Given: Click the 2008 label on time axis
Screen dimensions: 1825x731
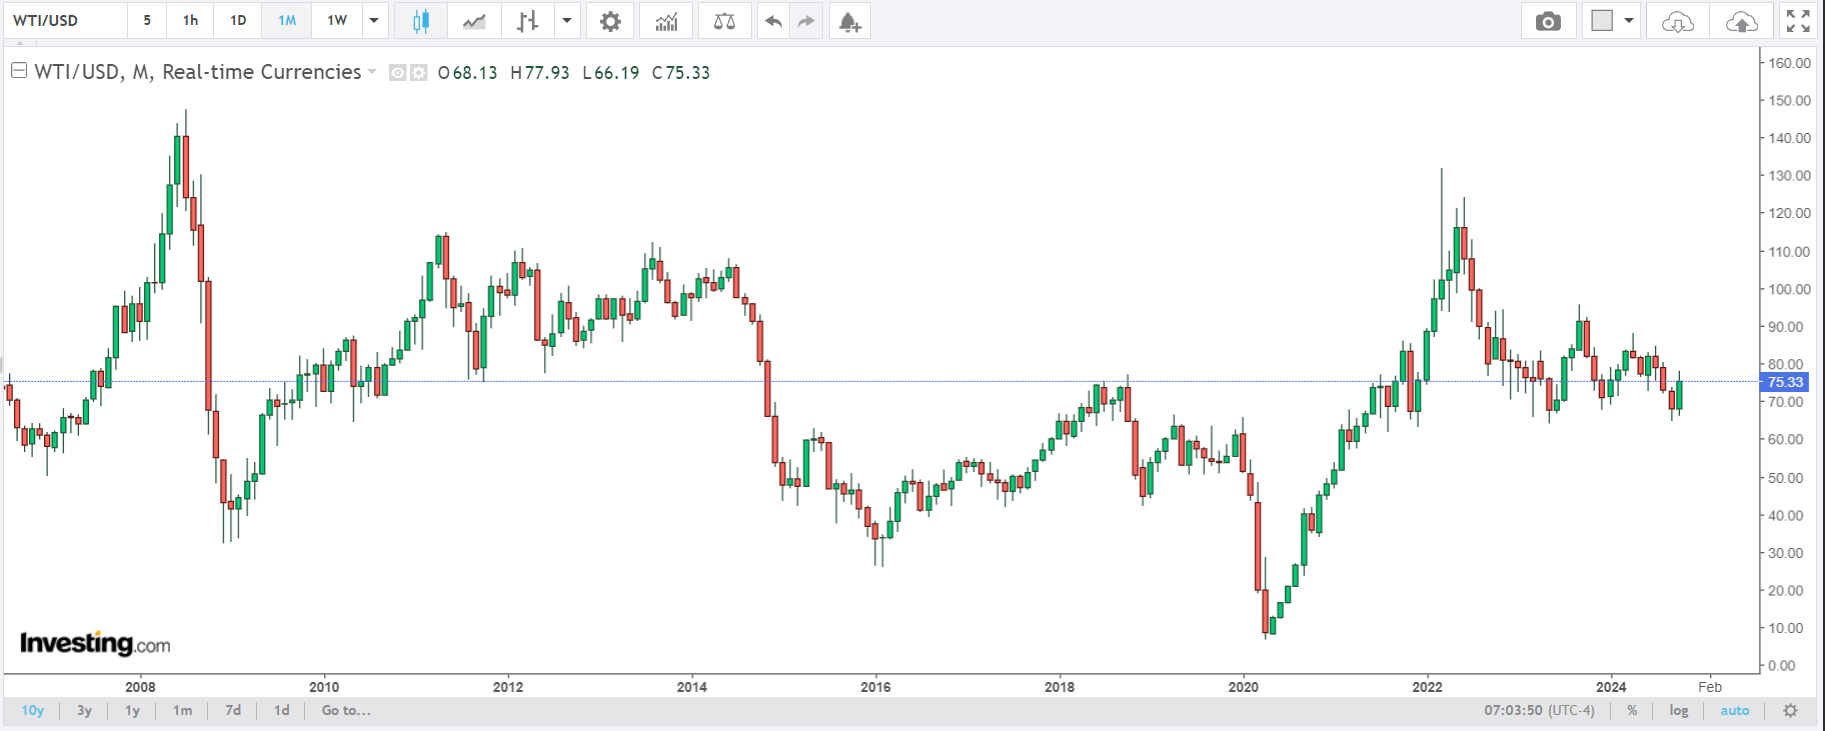Looking at the screenshot, I should click(140, 687).
